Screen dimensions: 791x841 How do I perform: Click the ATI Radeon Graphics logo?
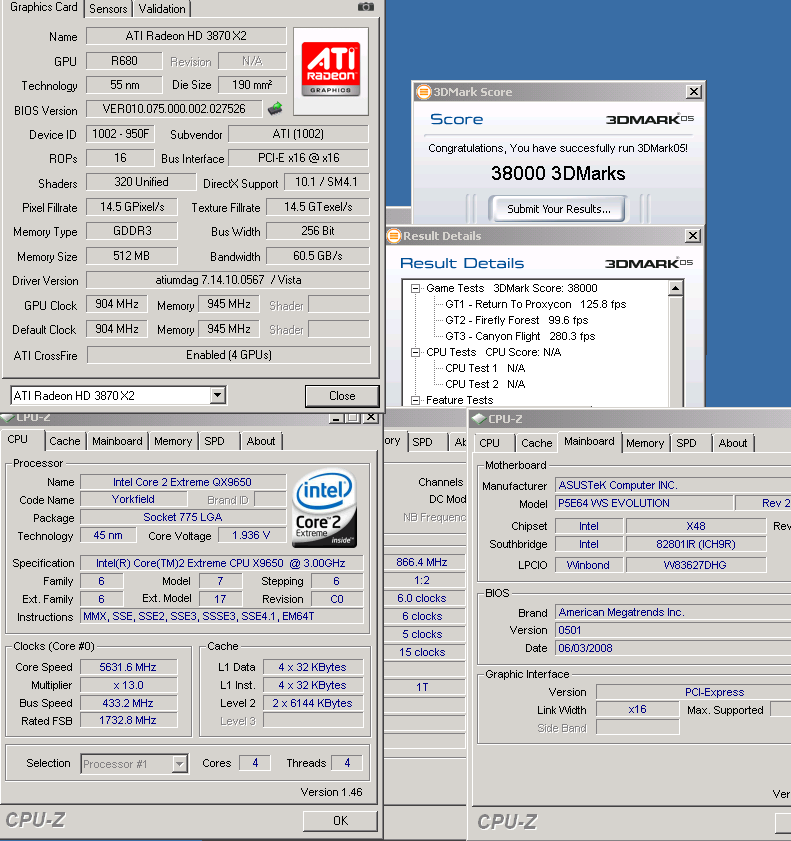tap(331, 70)
